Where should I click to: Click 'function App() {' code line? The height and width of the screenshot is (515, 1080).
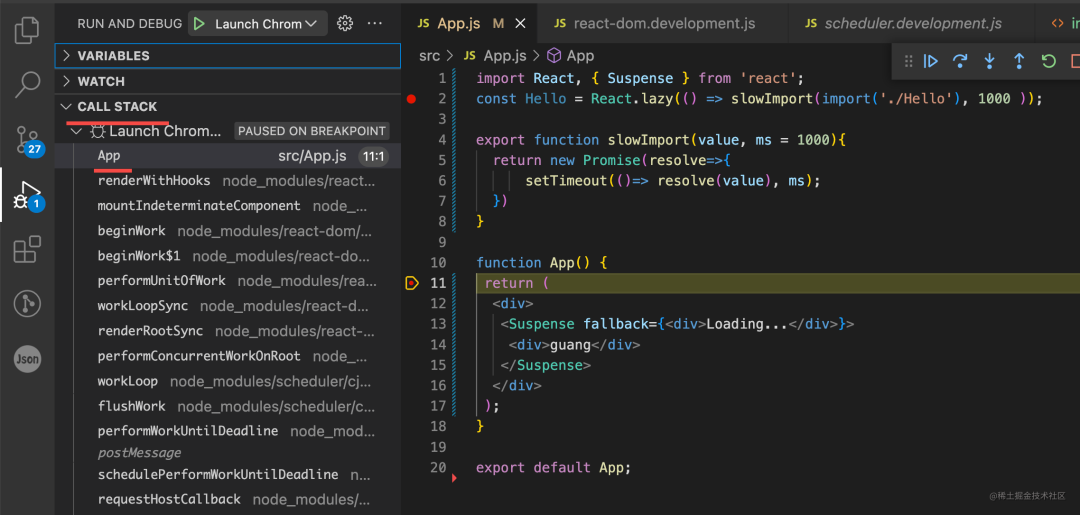point(543,263)
